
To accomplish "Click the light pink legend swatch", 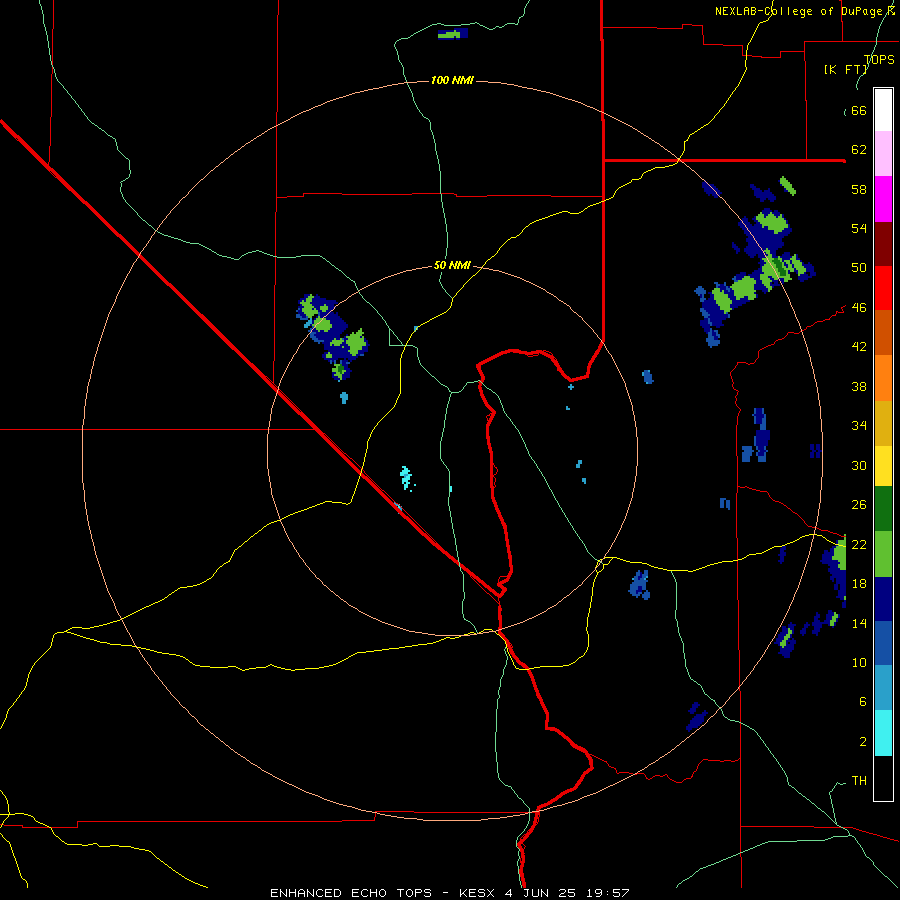I will [x=883, y=153].
